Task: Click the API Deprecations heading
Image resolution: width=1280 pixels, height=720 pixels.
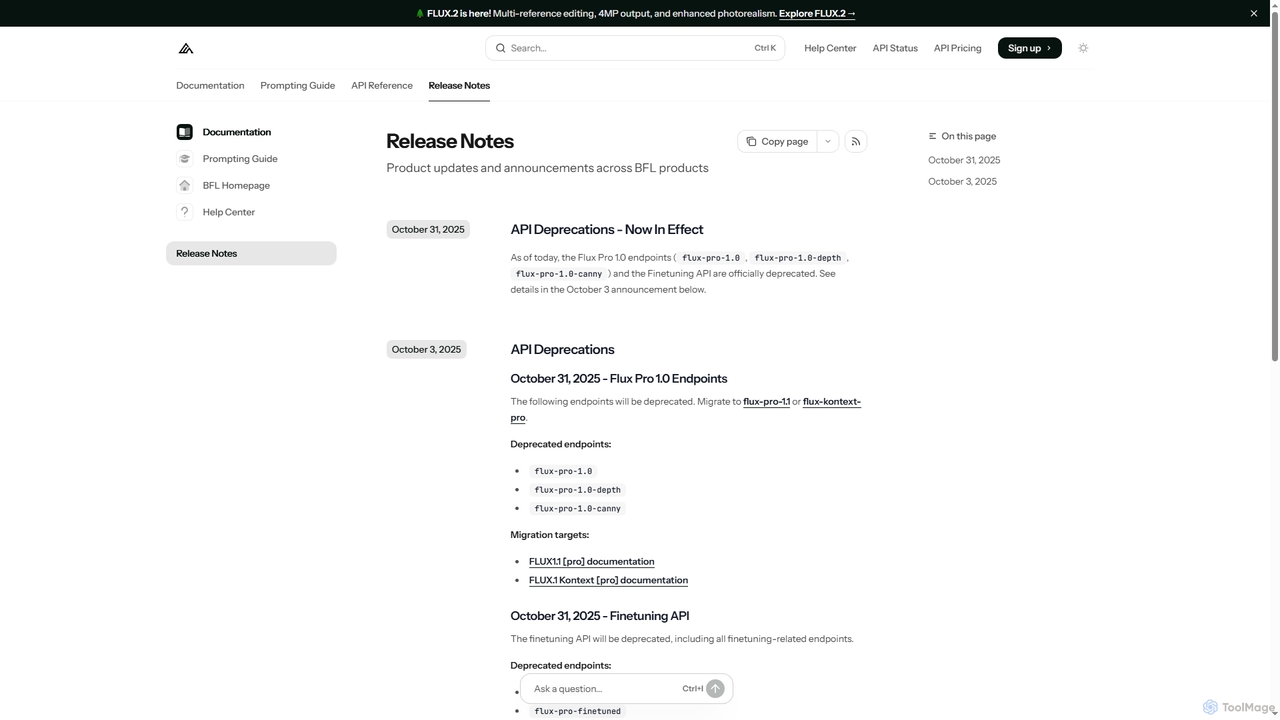Action: coord(562,349)
